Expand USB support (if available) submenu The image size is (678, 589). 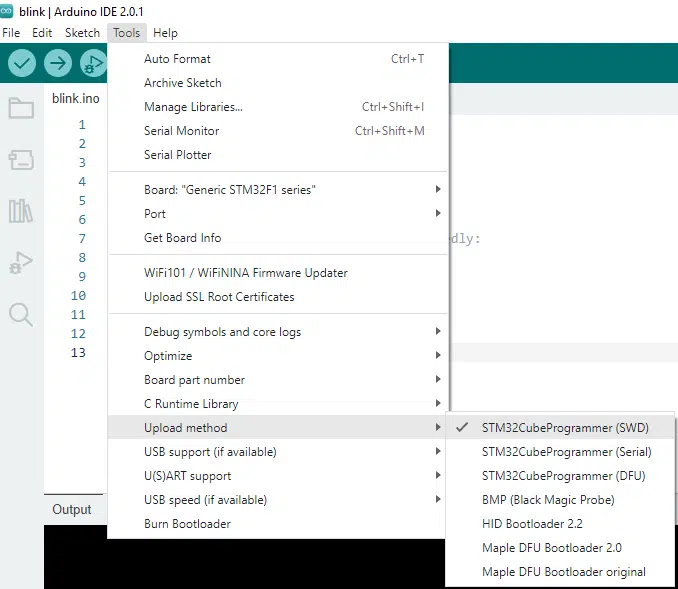click(x=278, y=452)
